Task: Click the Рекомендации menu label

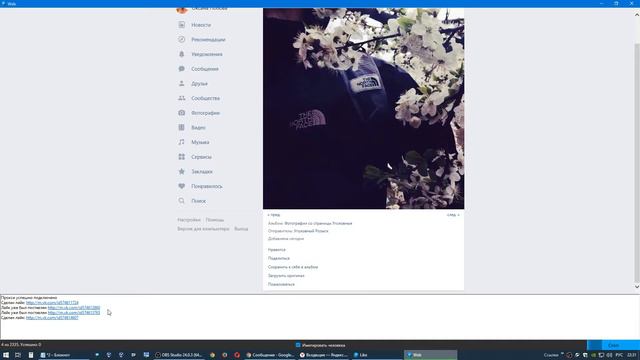Action: pos(208,40)
